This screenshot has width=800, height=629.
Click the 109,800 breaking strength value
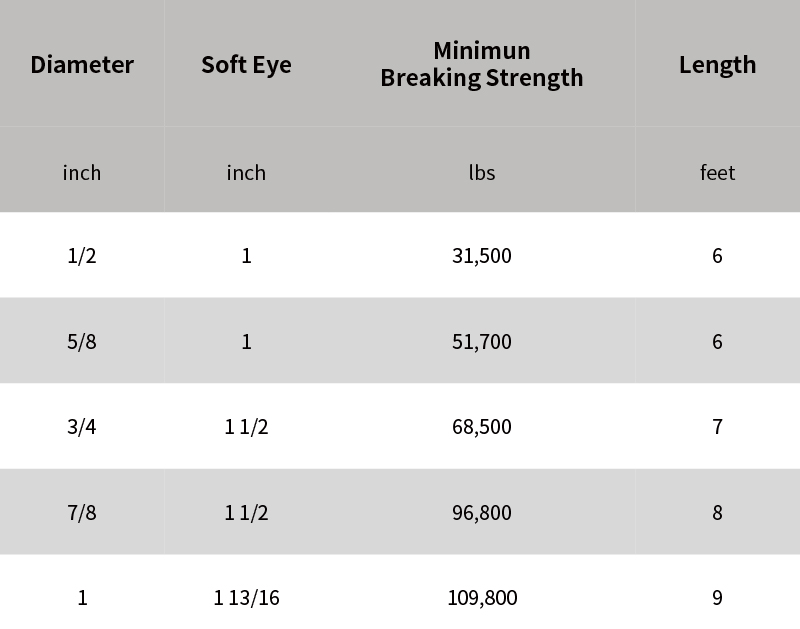click(x=482, y=597)
